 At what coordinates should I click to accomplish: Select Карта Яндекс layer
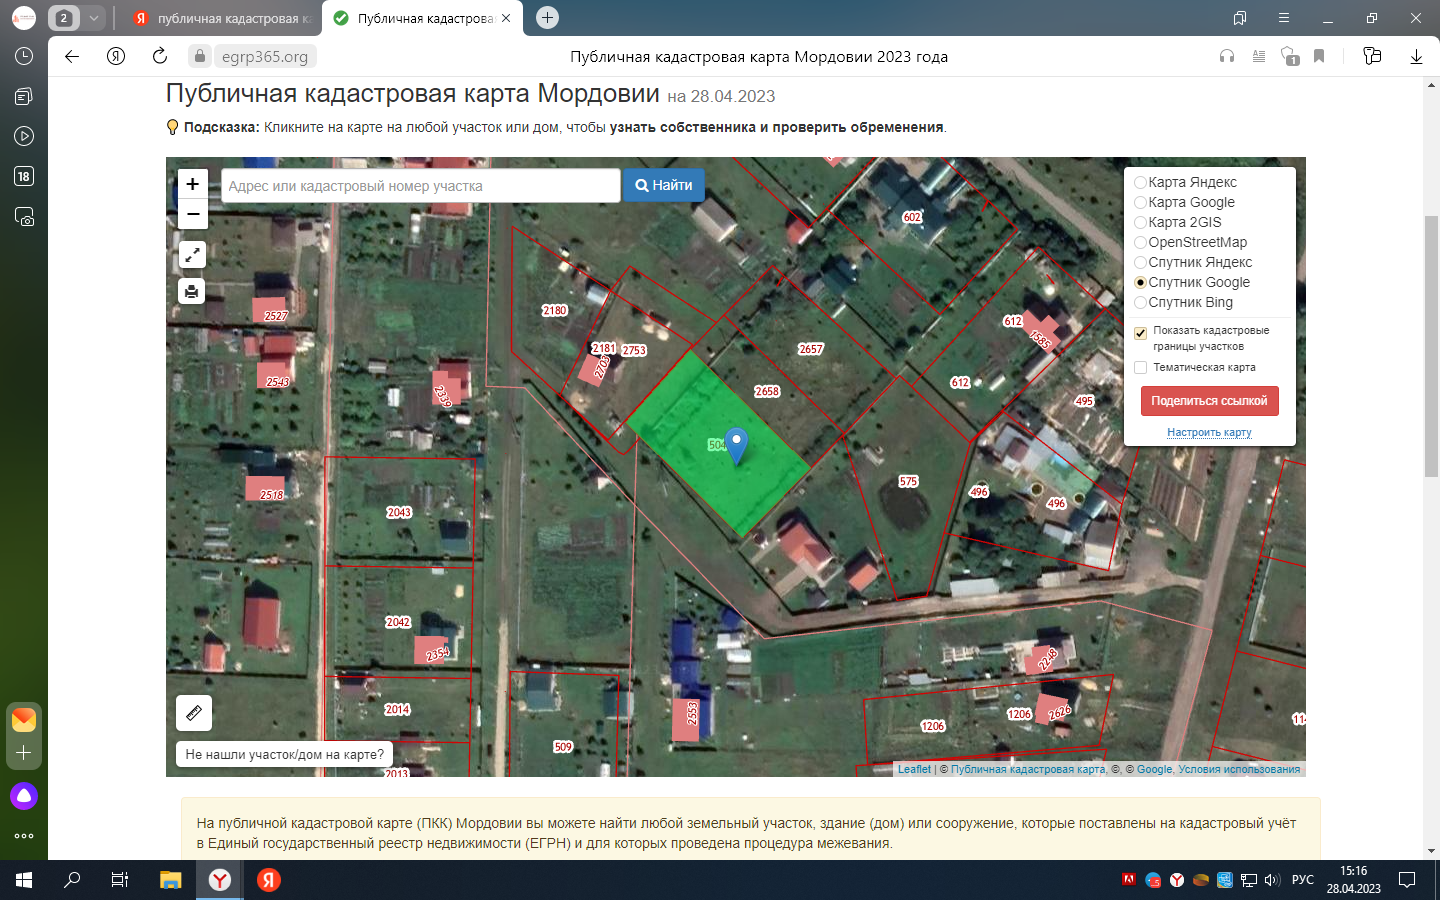point(1186,182)
